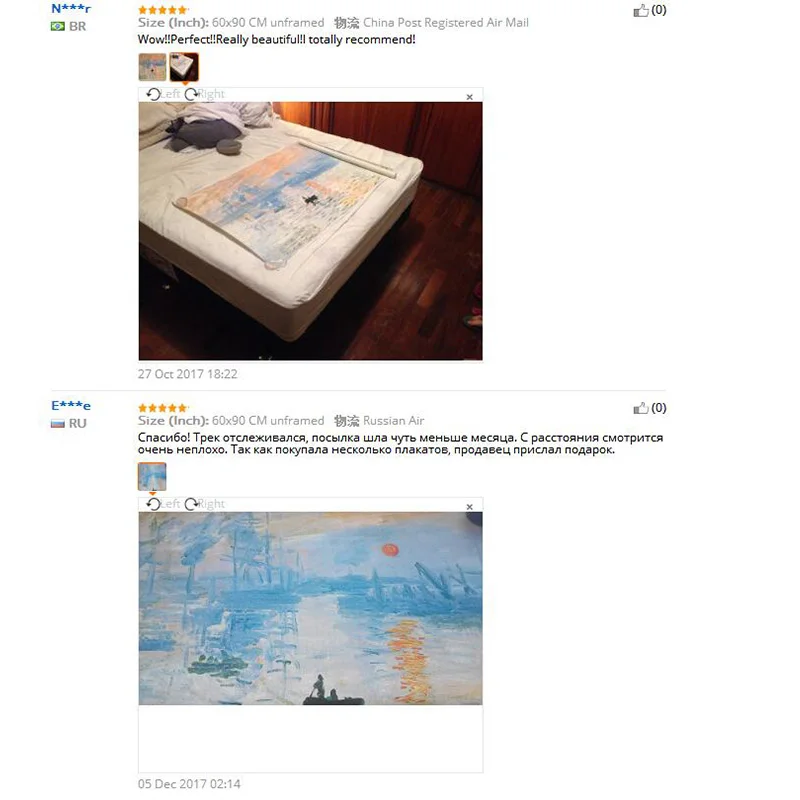Rotate second review photo left

coord(163,504)
